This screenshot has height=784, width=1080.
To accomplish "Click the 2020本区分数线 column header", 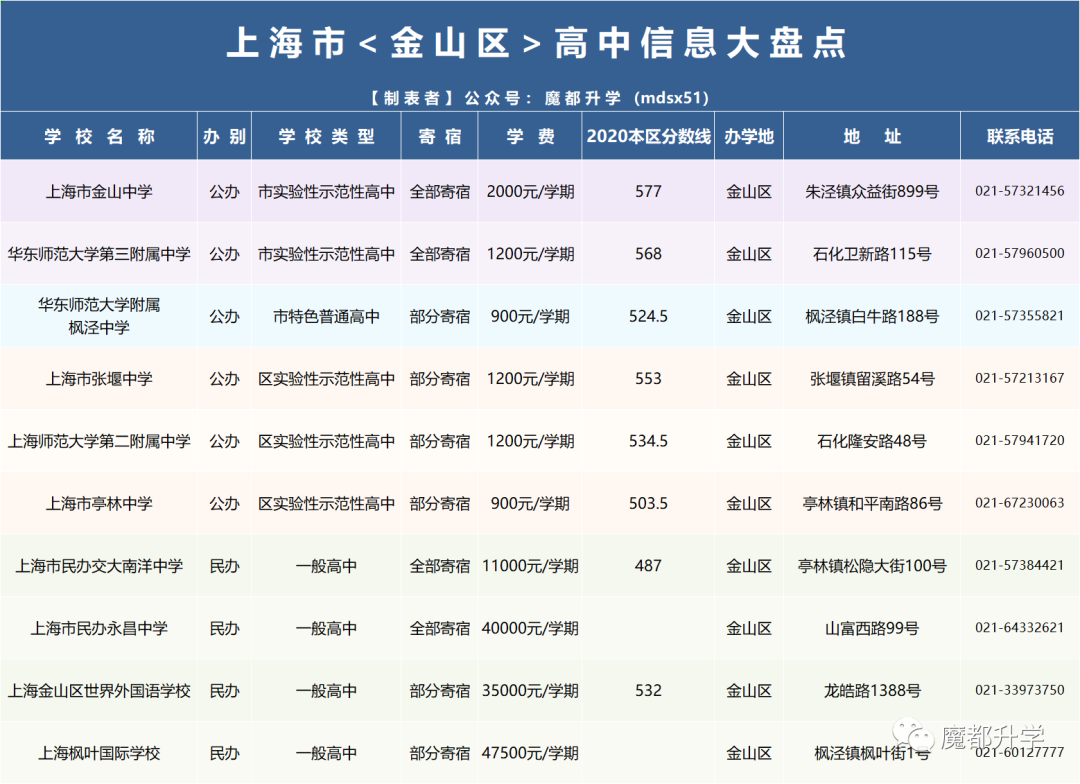I will point(648,136).
